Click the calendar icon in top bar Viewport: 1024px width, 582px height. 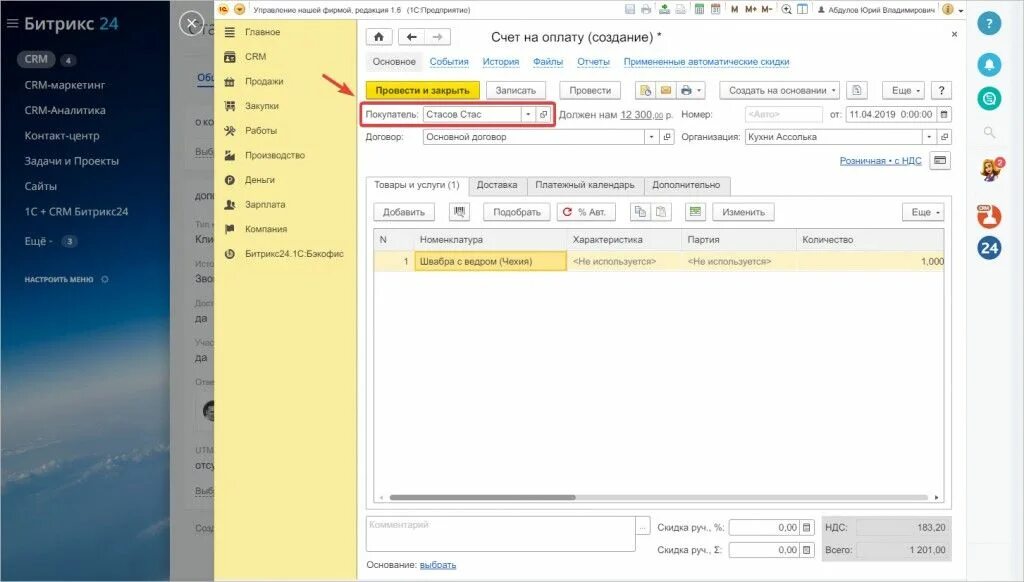pyautogui.click(x=715, y=9)
